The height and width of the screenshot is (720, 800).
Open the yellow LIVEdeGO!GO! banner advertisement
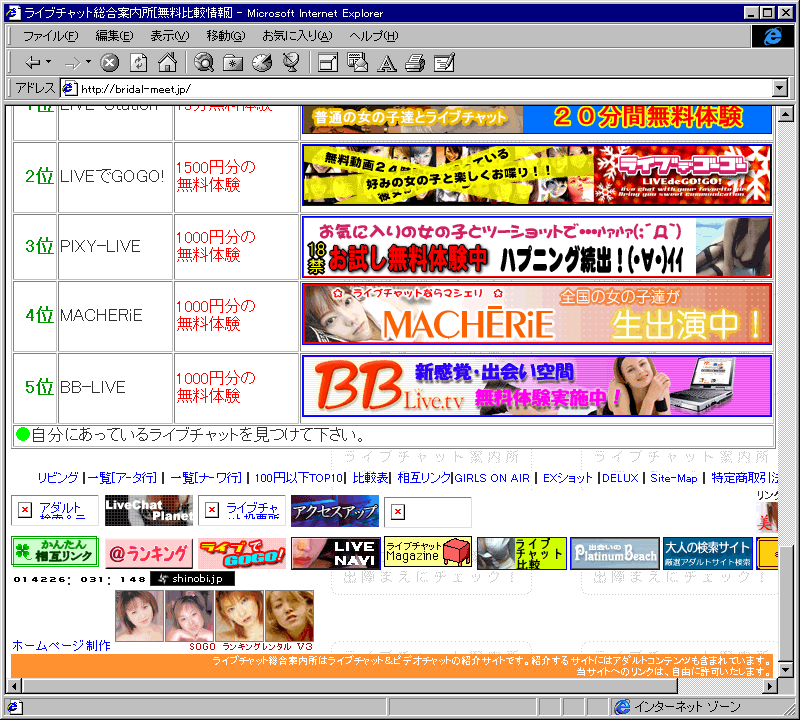click(x=537, y=175)
